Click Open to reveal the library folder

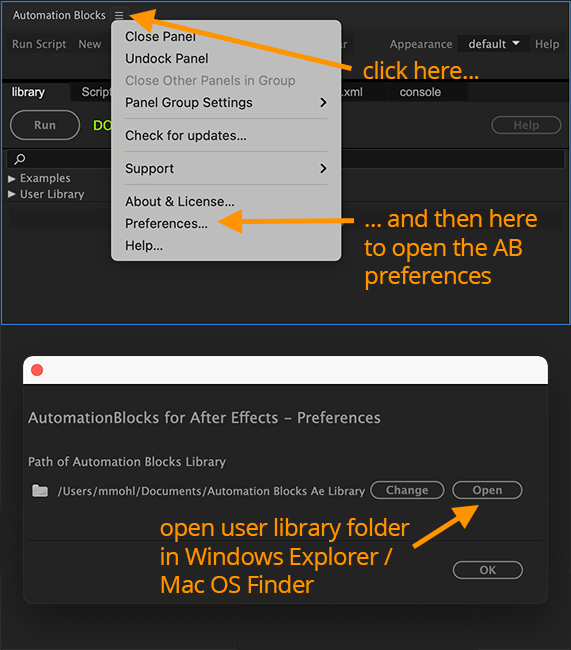[487, 490]
